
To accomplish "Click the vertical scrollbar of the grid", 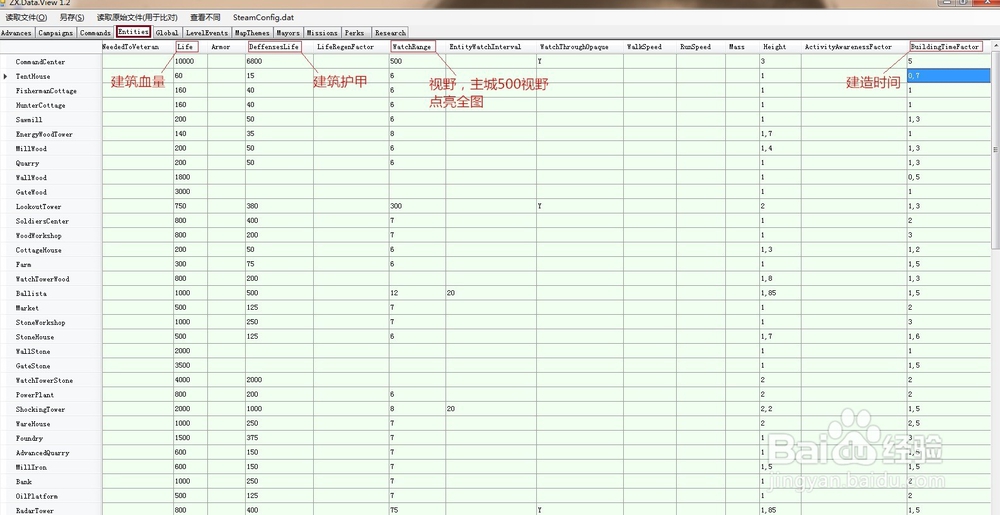I will tap(996, 150).
